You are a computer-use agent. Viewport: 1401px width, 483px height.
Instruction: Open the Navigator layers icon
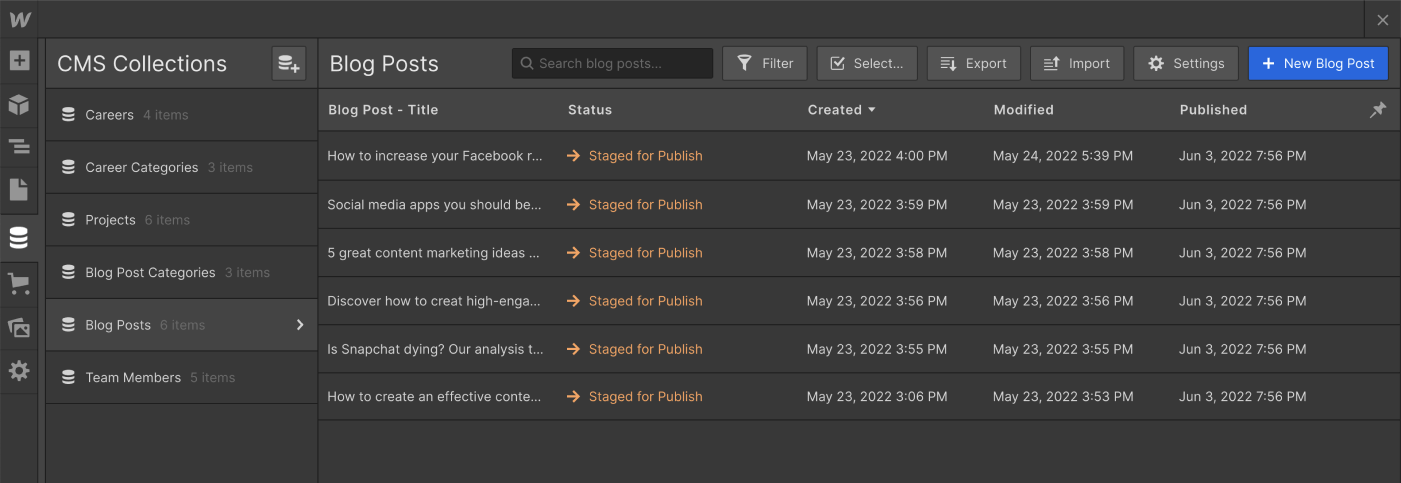pos(19,147)
